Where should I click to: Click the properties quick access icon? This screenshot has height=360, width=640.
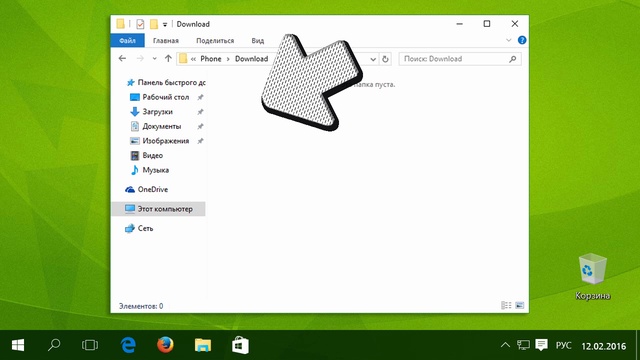pos(140,24)
